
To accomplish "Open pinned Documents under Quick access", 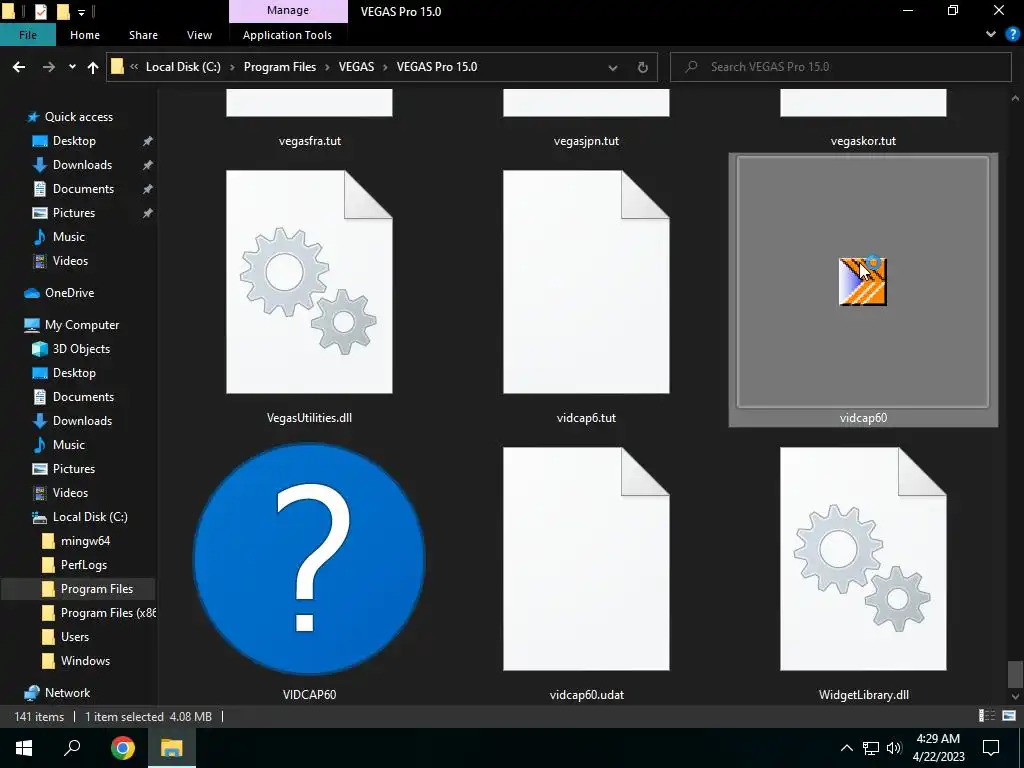I will tap(83, 189).
